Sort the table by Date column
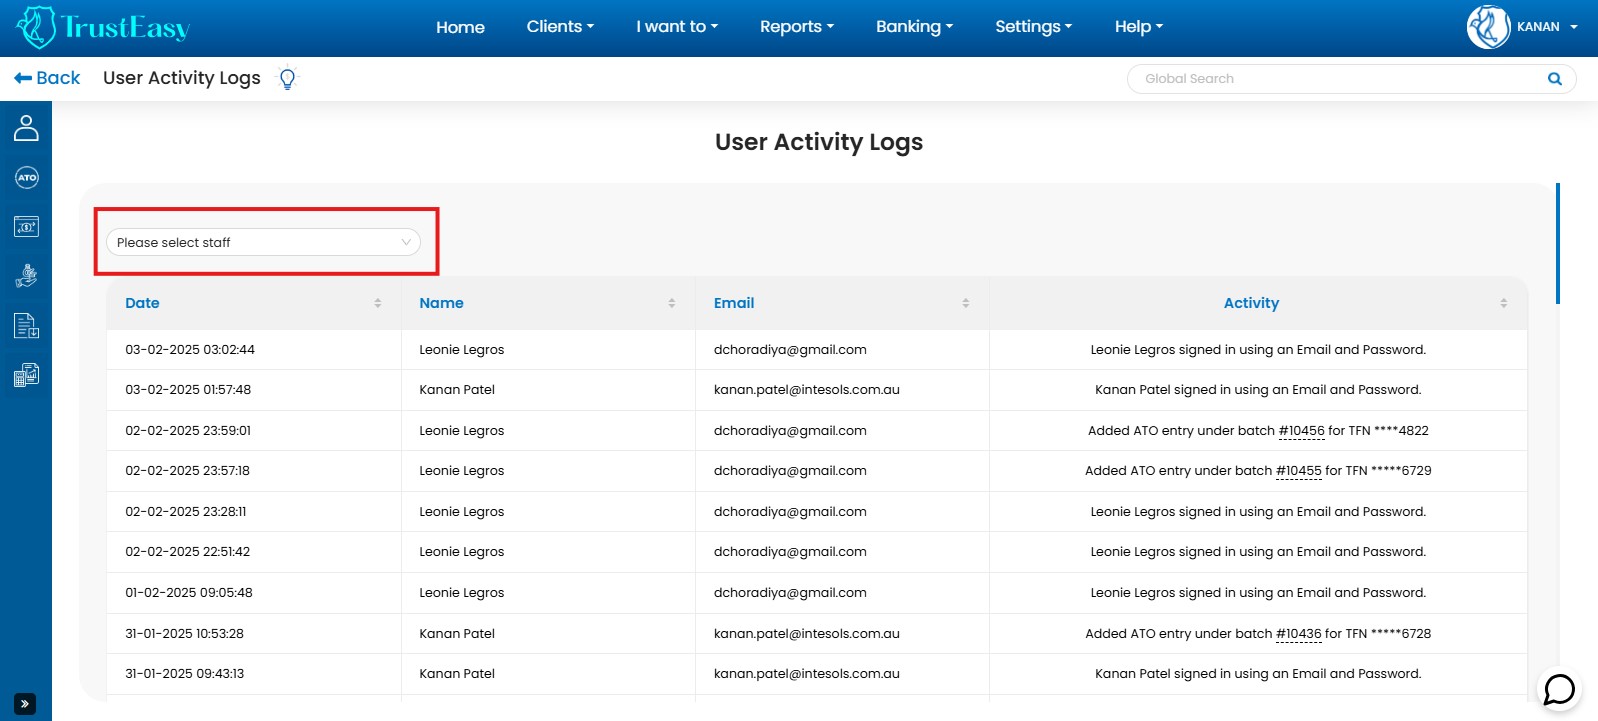Image resolution: width=1598 pixels, height=721 pixels. [x=377, y=303]
